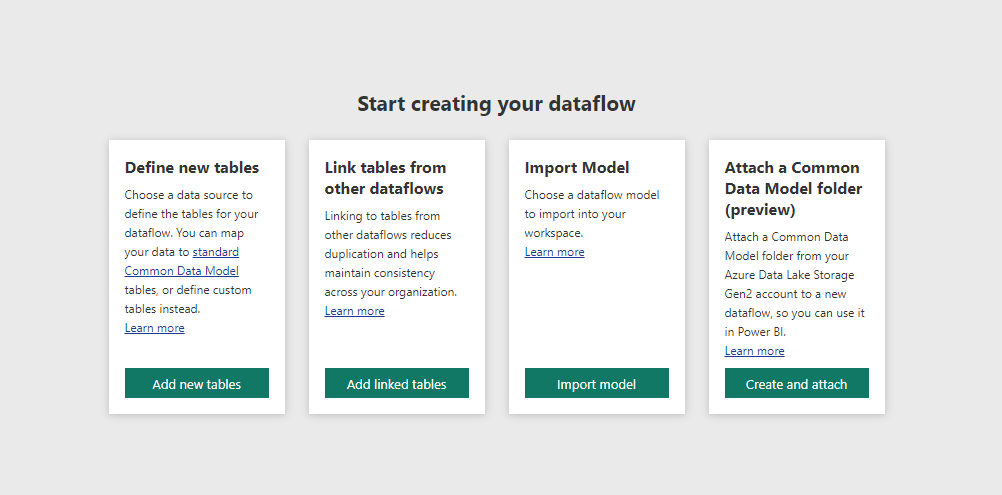Click the Link tables from other dataflows heading
Viewport: 1002px width, 495px height.
point(385,178)
